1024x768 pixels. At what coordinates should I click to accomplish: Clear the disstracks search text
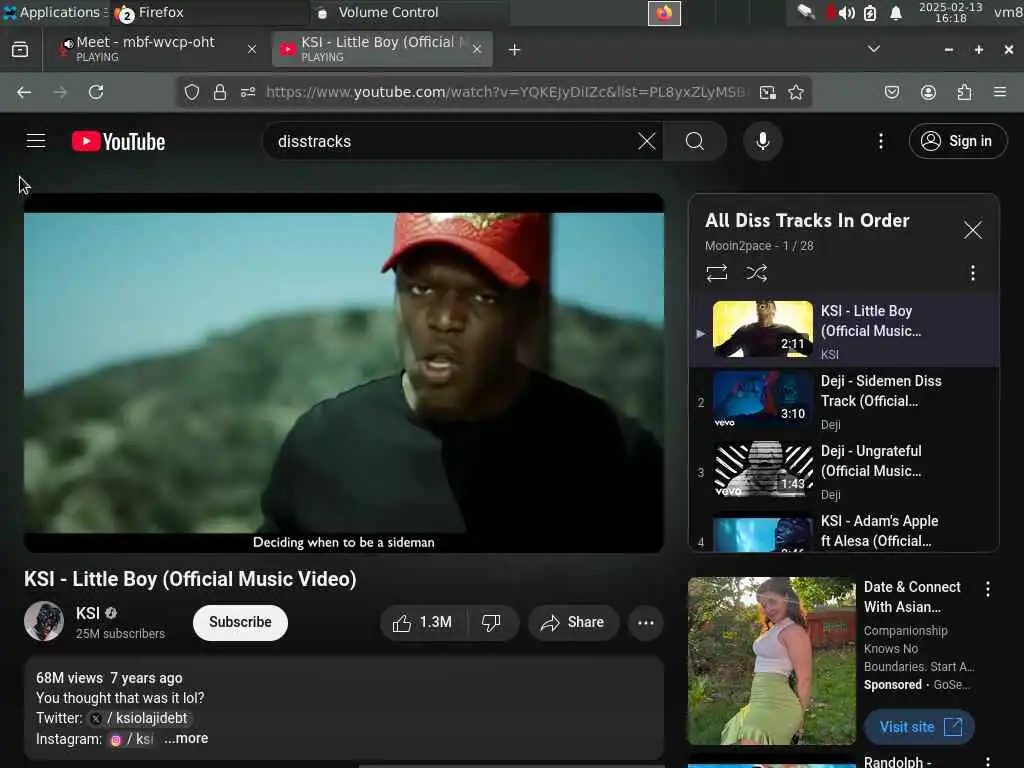coord(647,141)
